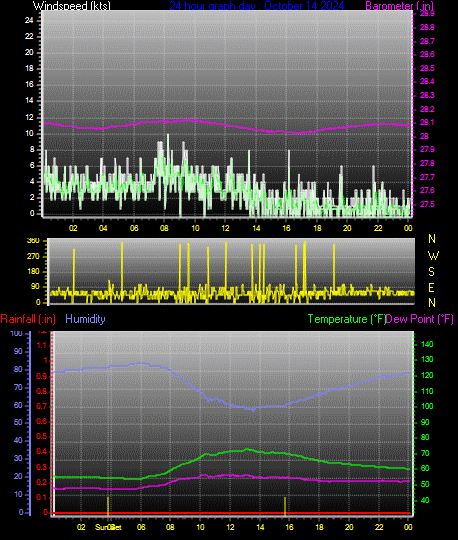Click the blue 0 on the humidity axis
Image resolution: width=458 pixels, height=540 pixels.
pos(21,512)
